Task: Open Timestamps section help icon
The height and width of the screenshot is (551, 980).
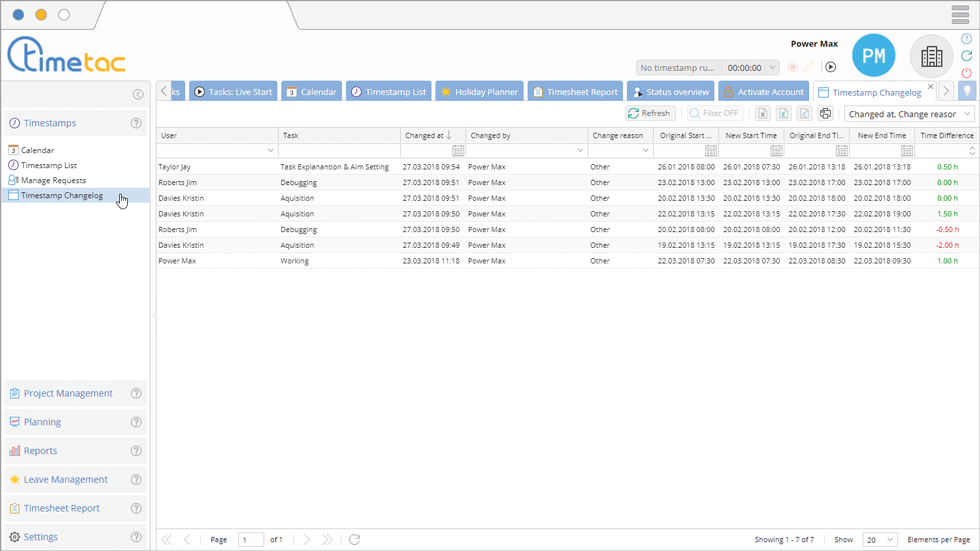Action: (136, 123)
